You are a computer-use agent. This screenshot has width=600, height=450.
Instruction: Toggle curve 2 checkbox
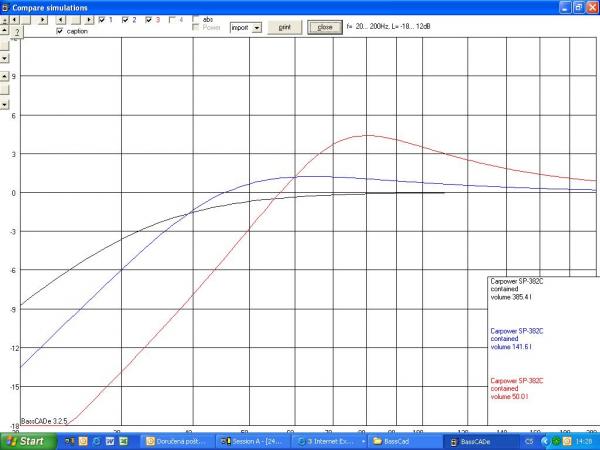[125, 20]
